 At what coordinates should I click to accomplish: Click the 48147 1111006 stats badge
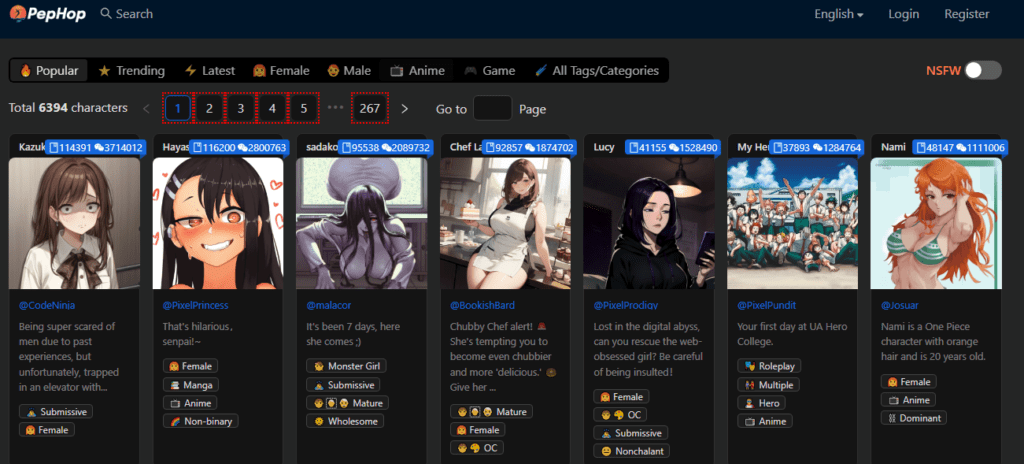tap(961, 148)
